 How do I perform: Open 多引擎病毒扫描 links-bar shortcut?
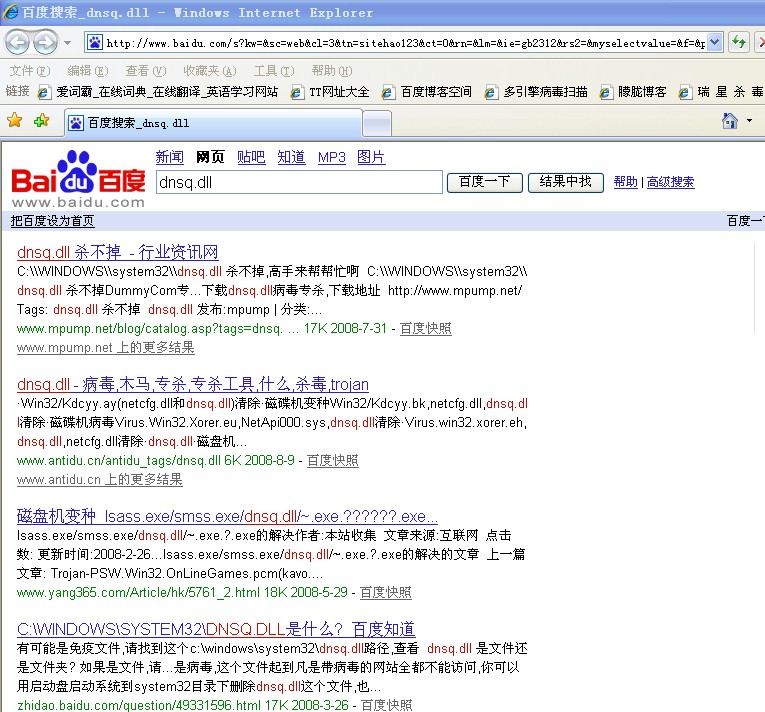(x=536, y=92)
